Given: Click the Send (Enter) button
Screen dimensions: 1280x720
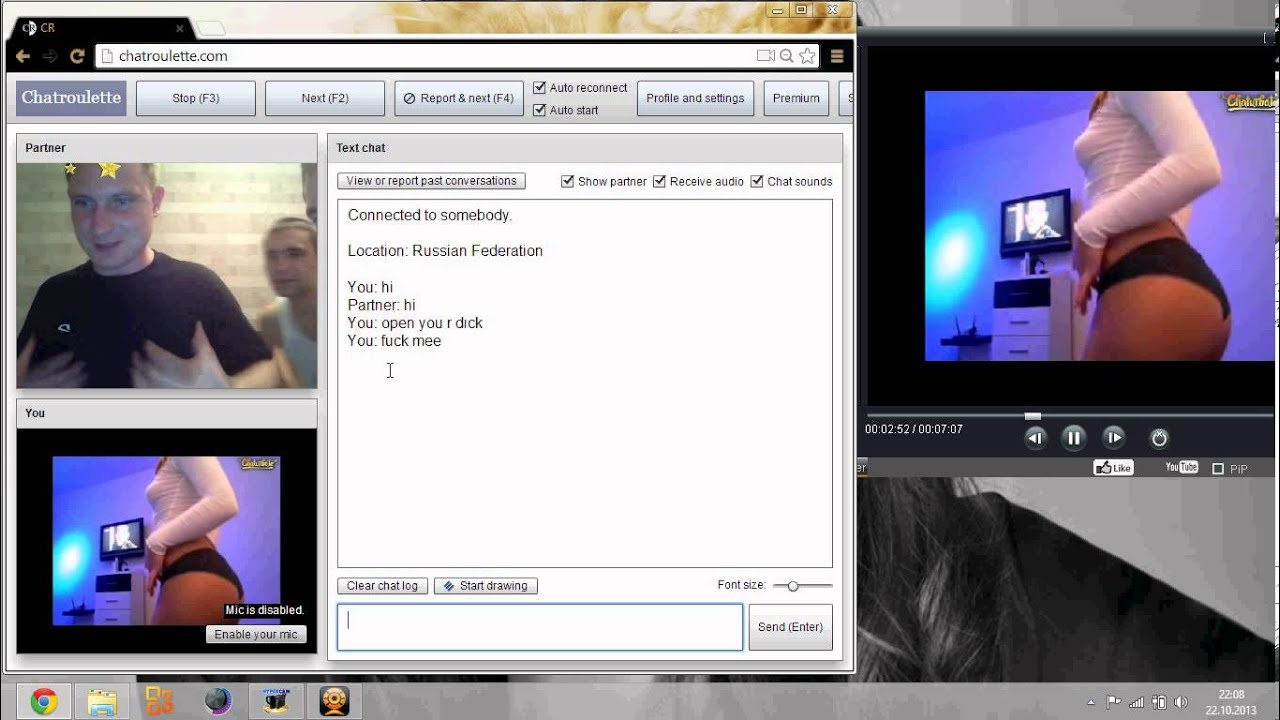Looking at the screenshot, I should click(x=790, y=627).
